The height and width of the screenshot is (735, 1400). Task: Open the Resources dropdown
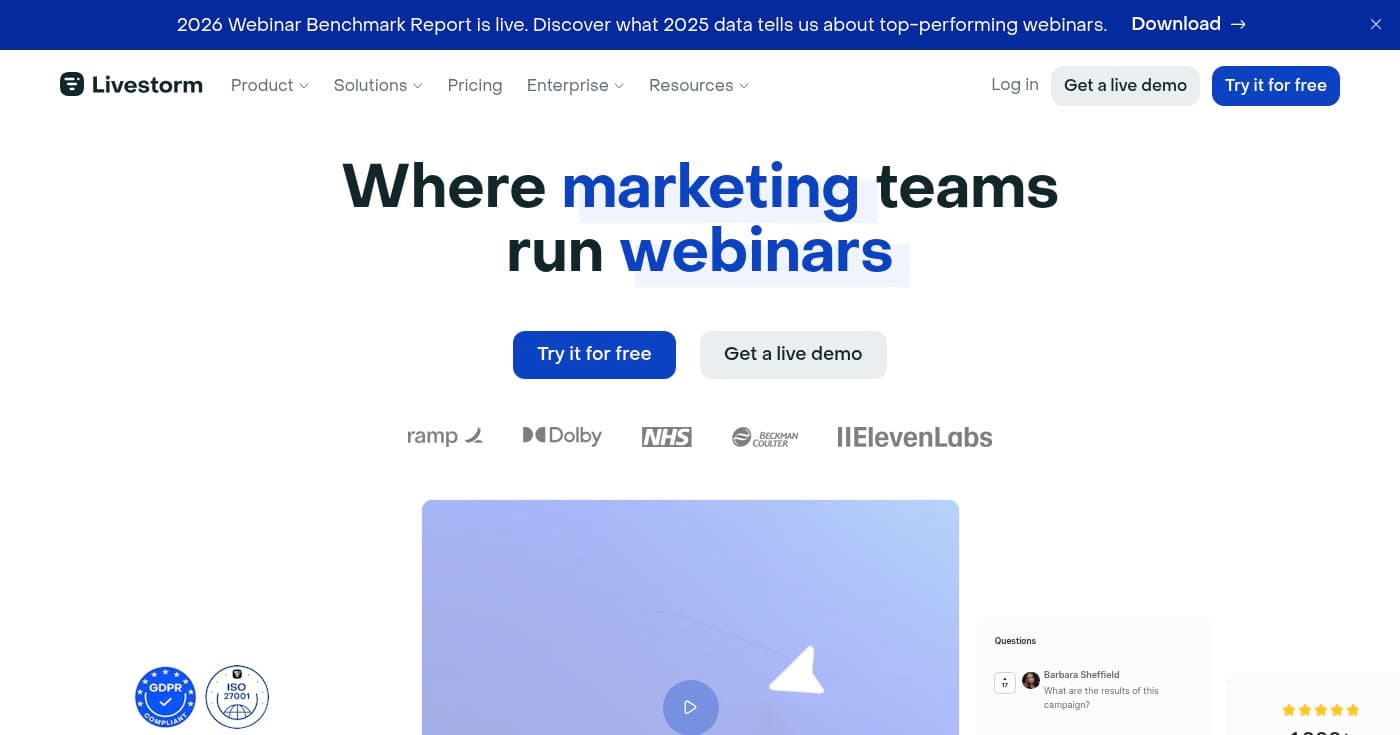pos(698,85)
